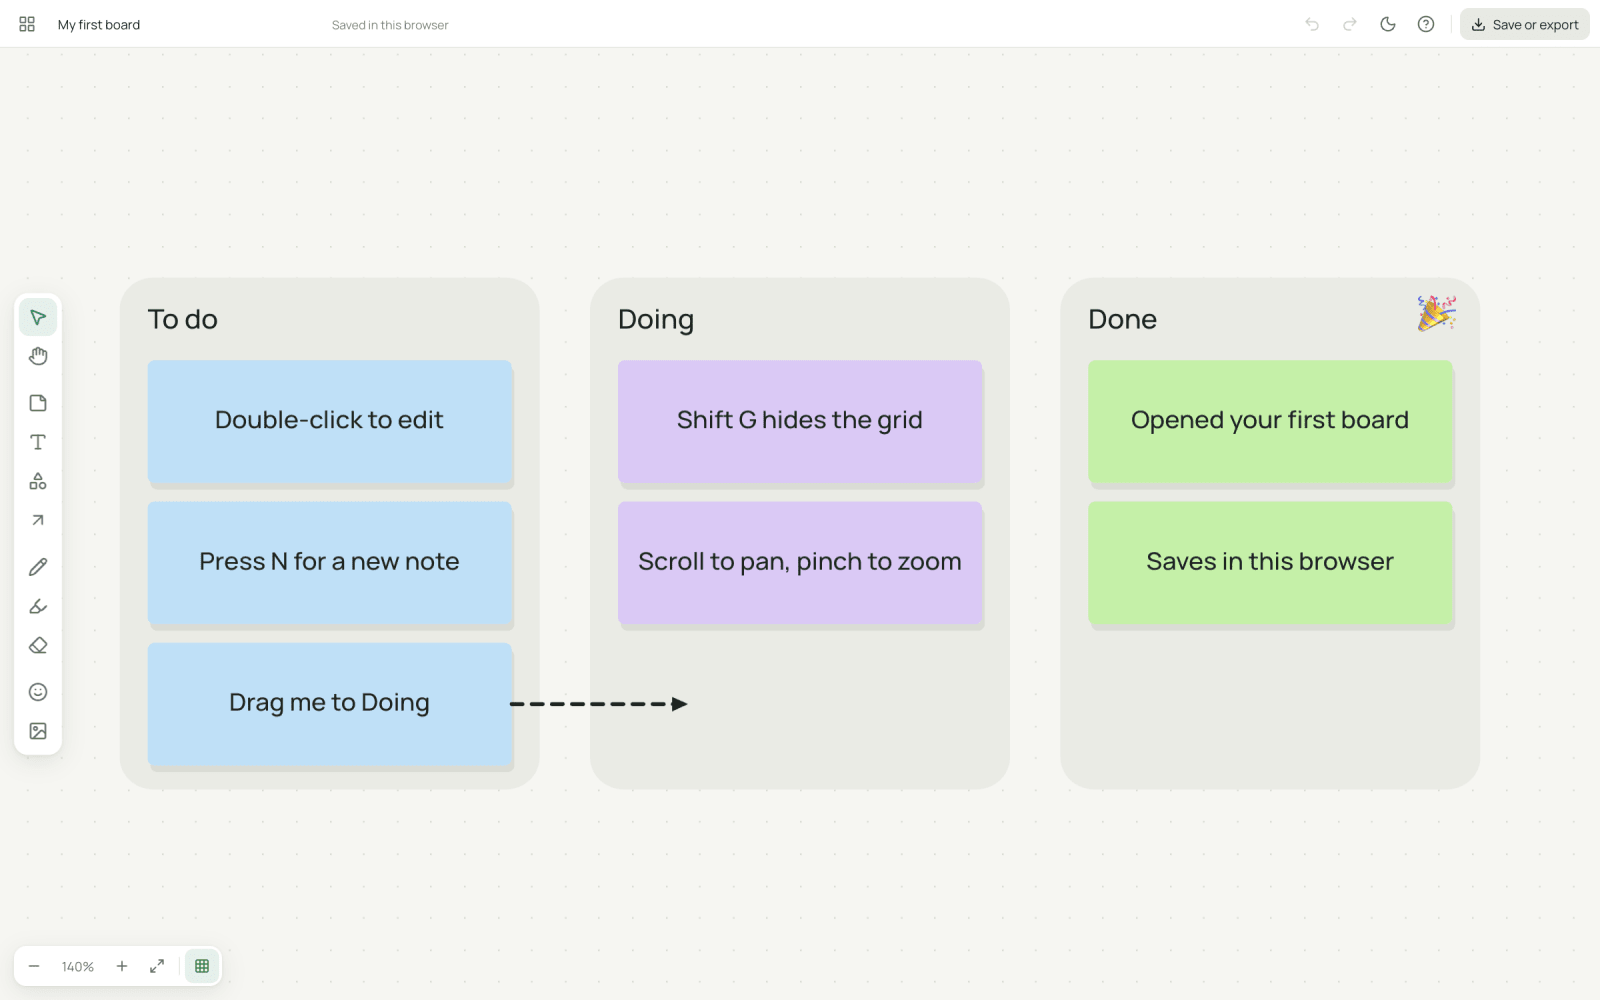
Task: Click the My first board title
Action: (99, 25)
